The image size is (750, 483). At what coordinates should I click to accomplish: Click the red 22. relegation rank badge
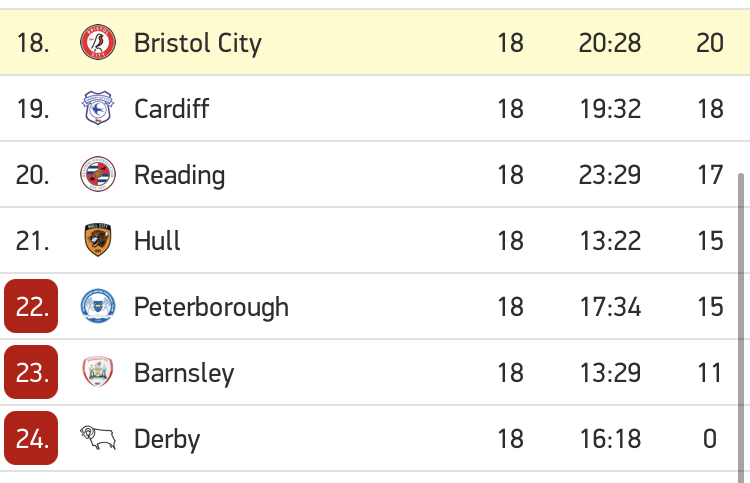(x=31, y=306)
